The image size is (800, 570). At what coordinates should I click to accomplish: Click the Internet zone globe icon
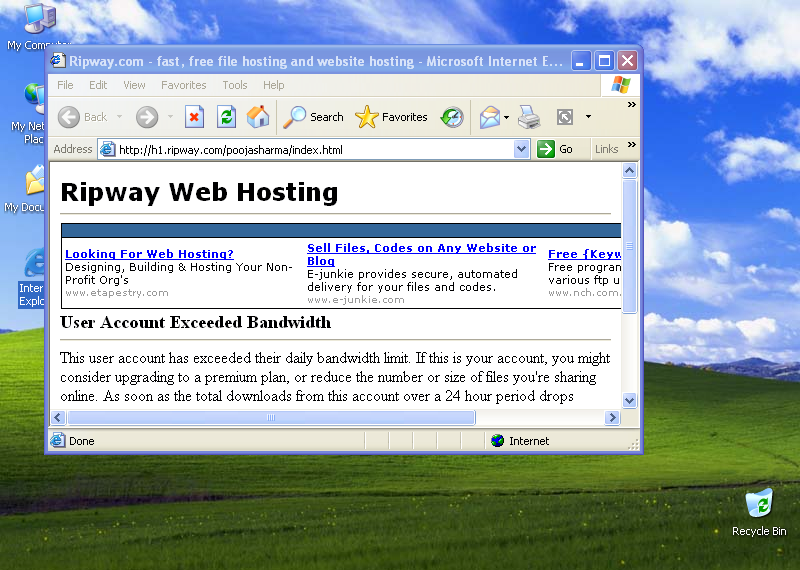click(x=497, y=440)
